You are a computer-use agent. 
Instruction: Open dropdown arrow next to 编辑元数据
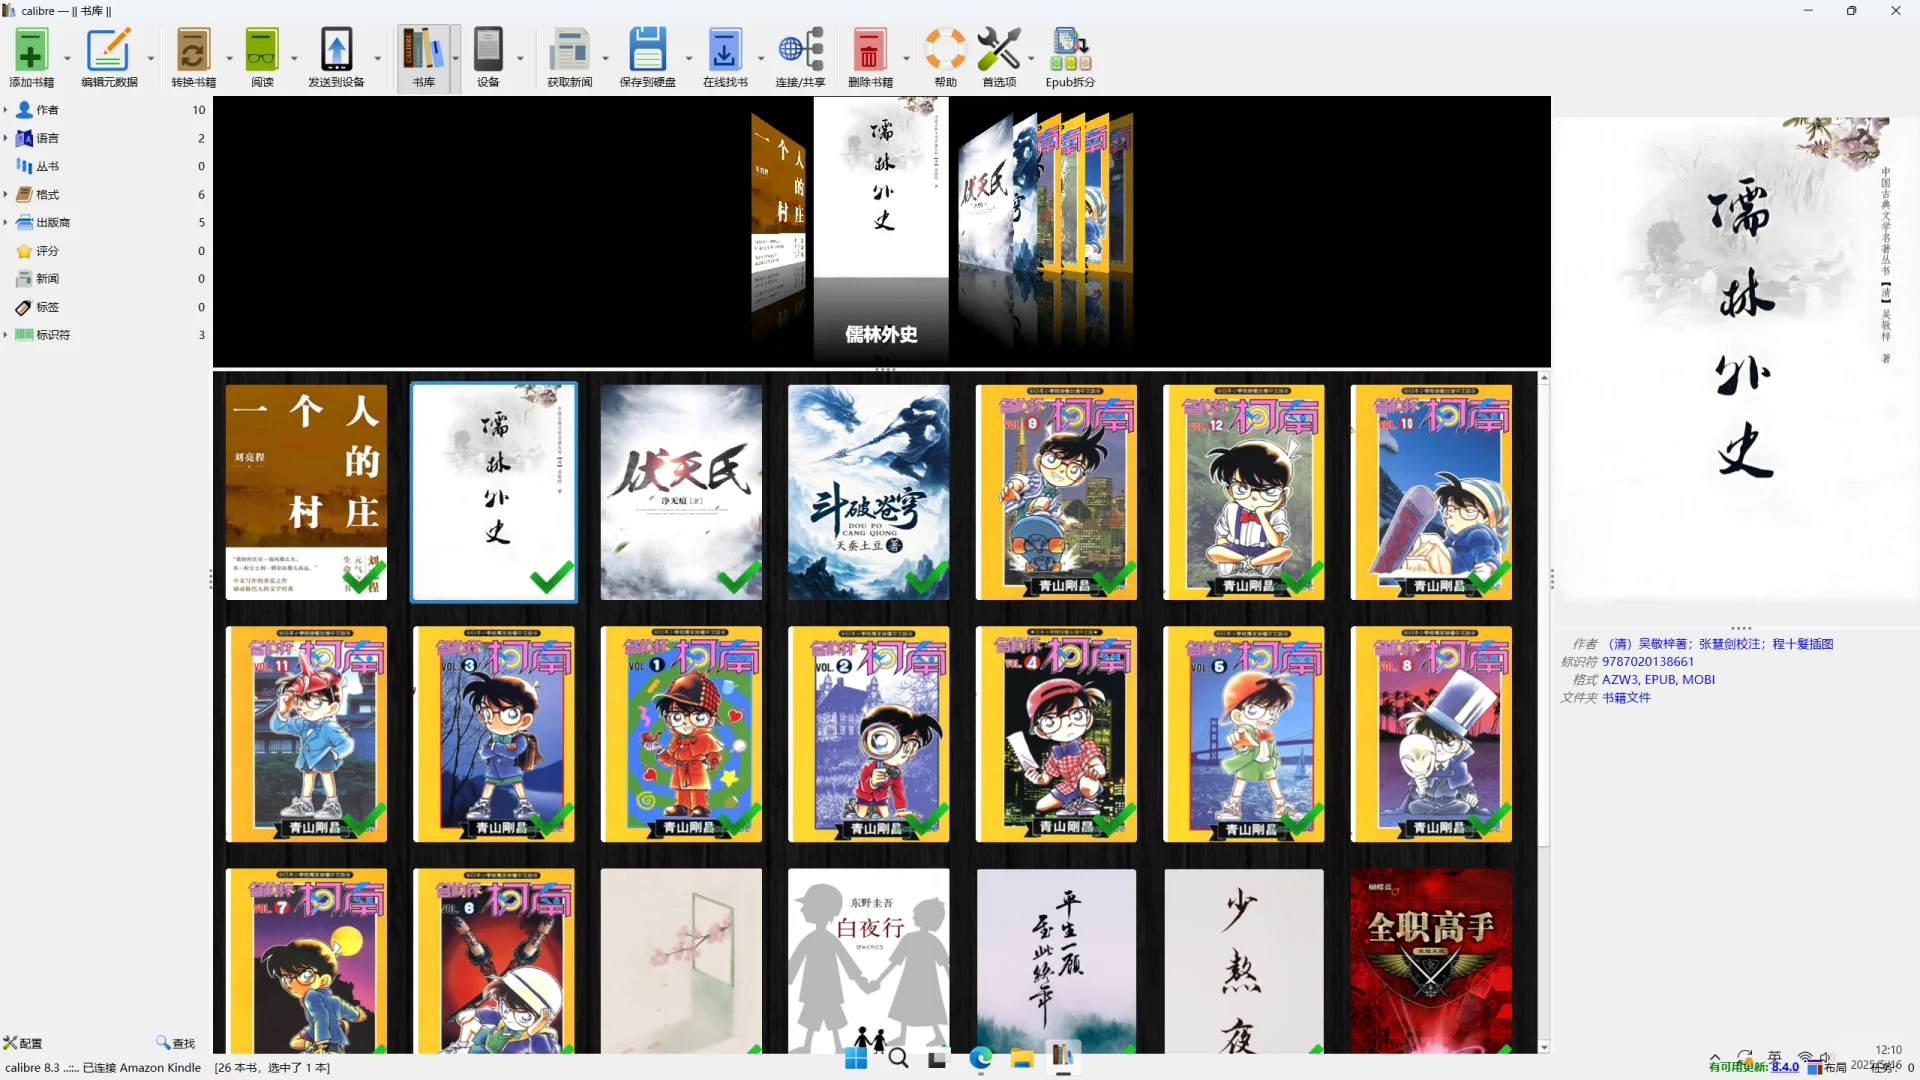tap(151, 58)
